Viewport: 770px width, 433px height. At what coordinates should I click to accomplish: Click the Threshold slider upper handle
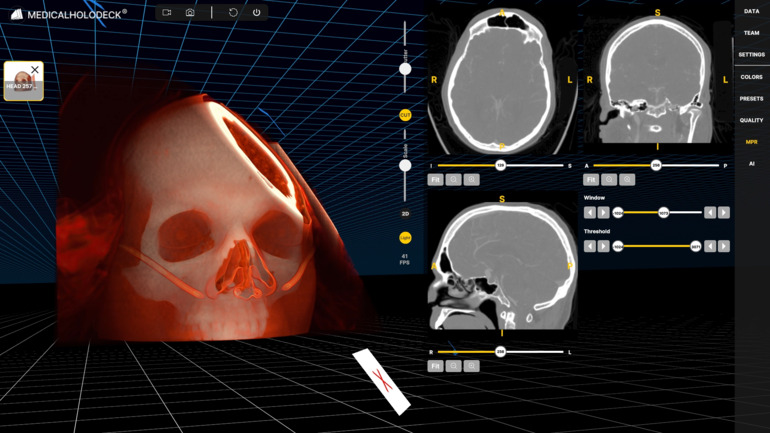[696, 246]
